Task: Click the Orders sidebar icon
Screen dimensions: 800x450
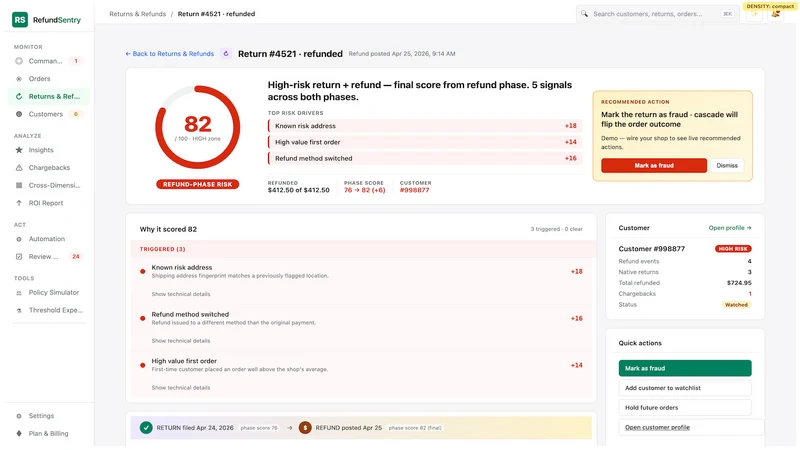Action: coord(19,79)
